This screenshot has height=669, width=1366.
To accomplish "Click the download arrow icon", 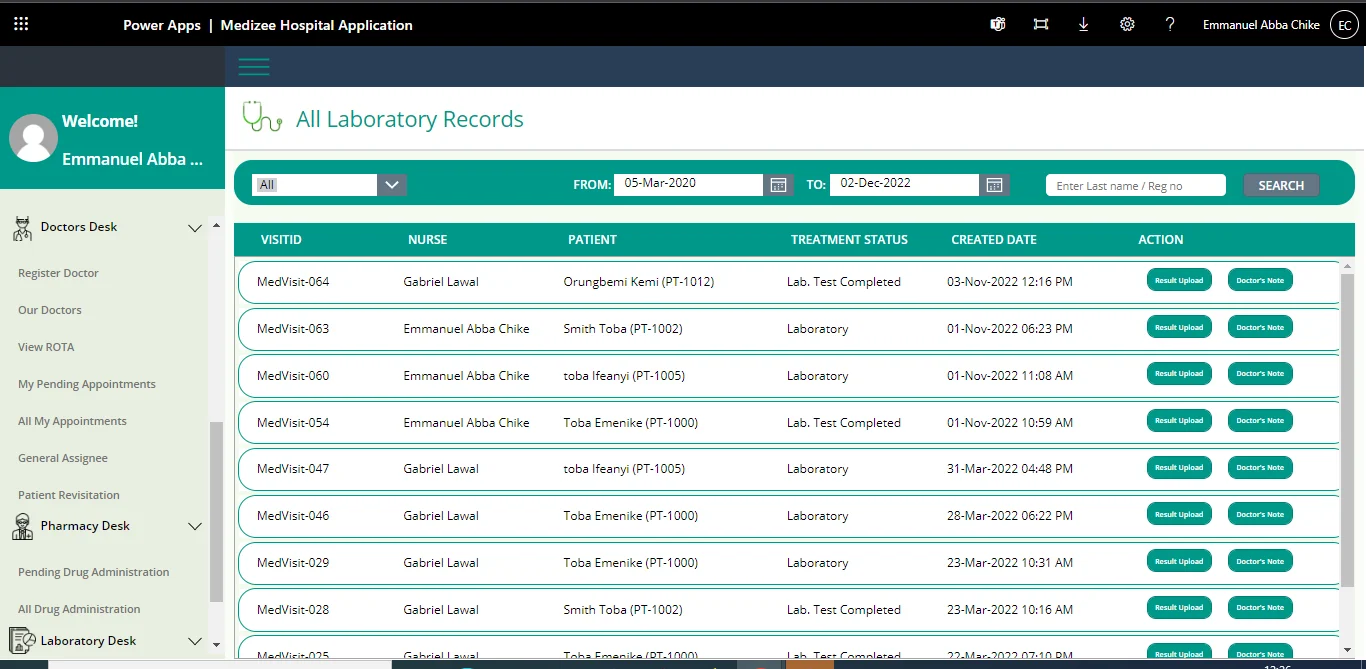I will point(1083,24).
